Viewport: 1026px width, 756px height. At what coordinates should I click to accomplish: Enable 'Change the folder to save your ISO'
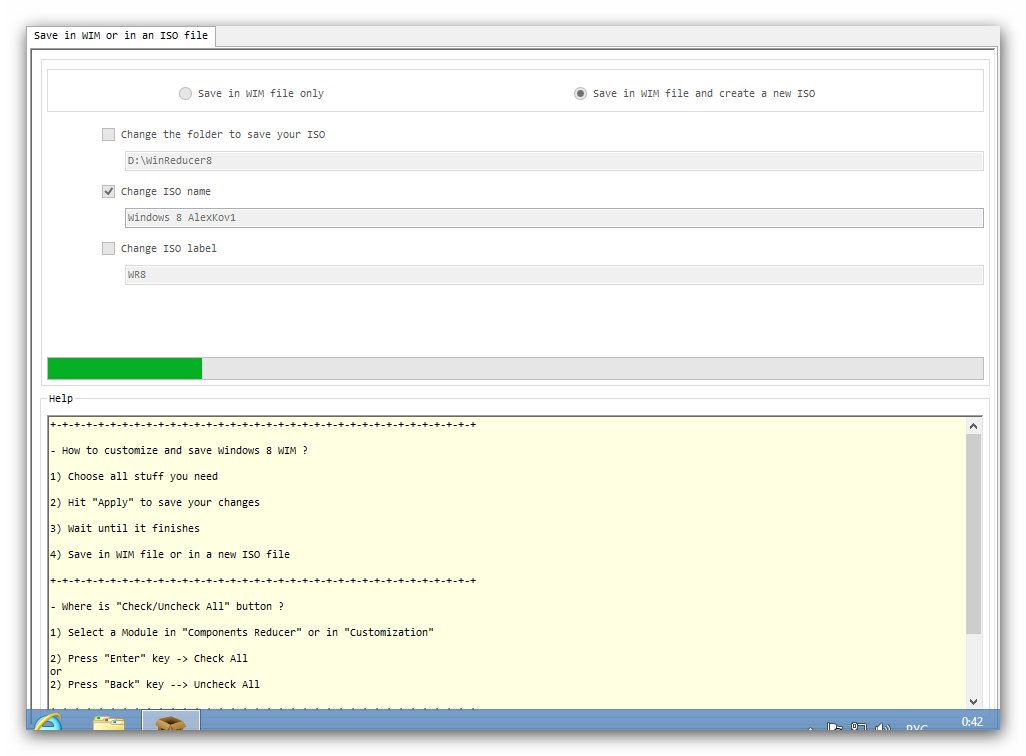[109, 135]
